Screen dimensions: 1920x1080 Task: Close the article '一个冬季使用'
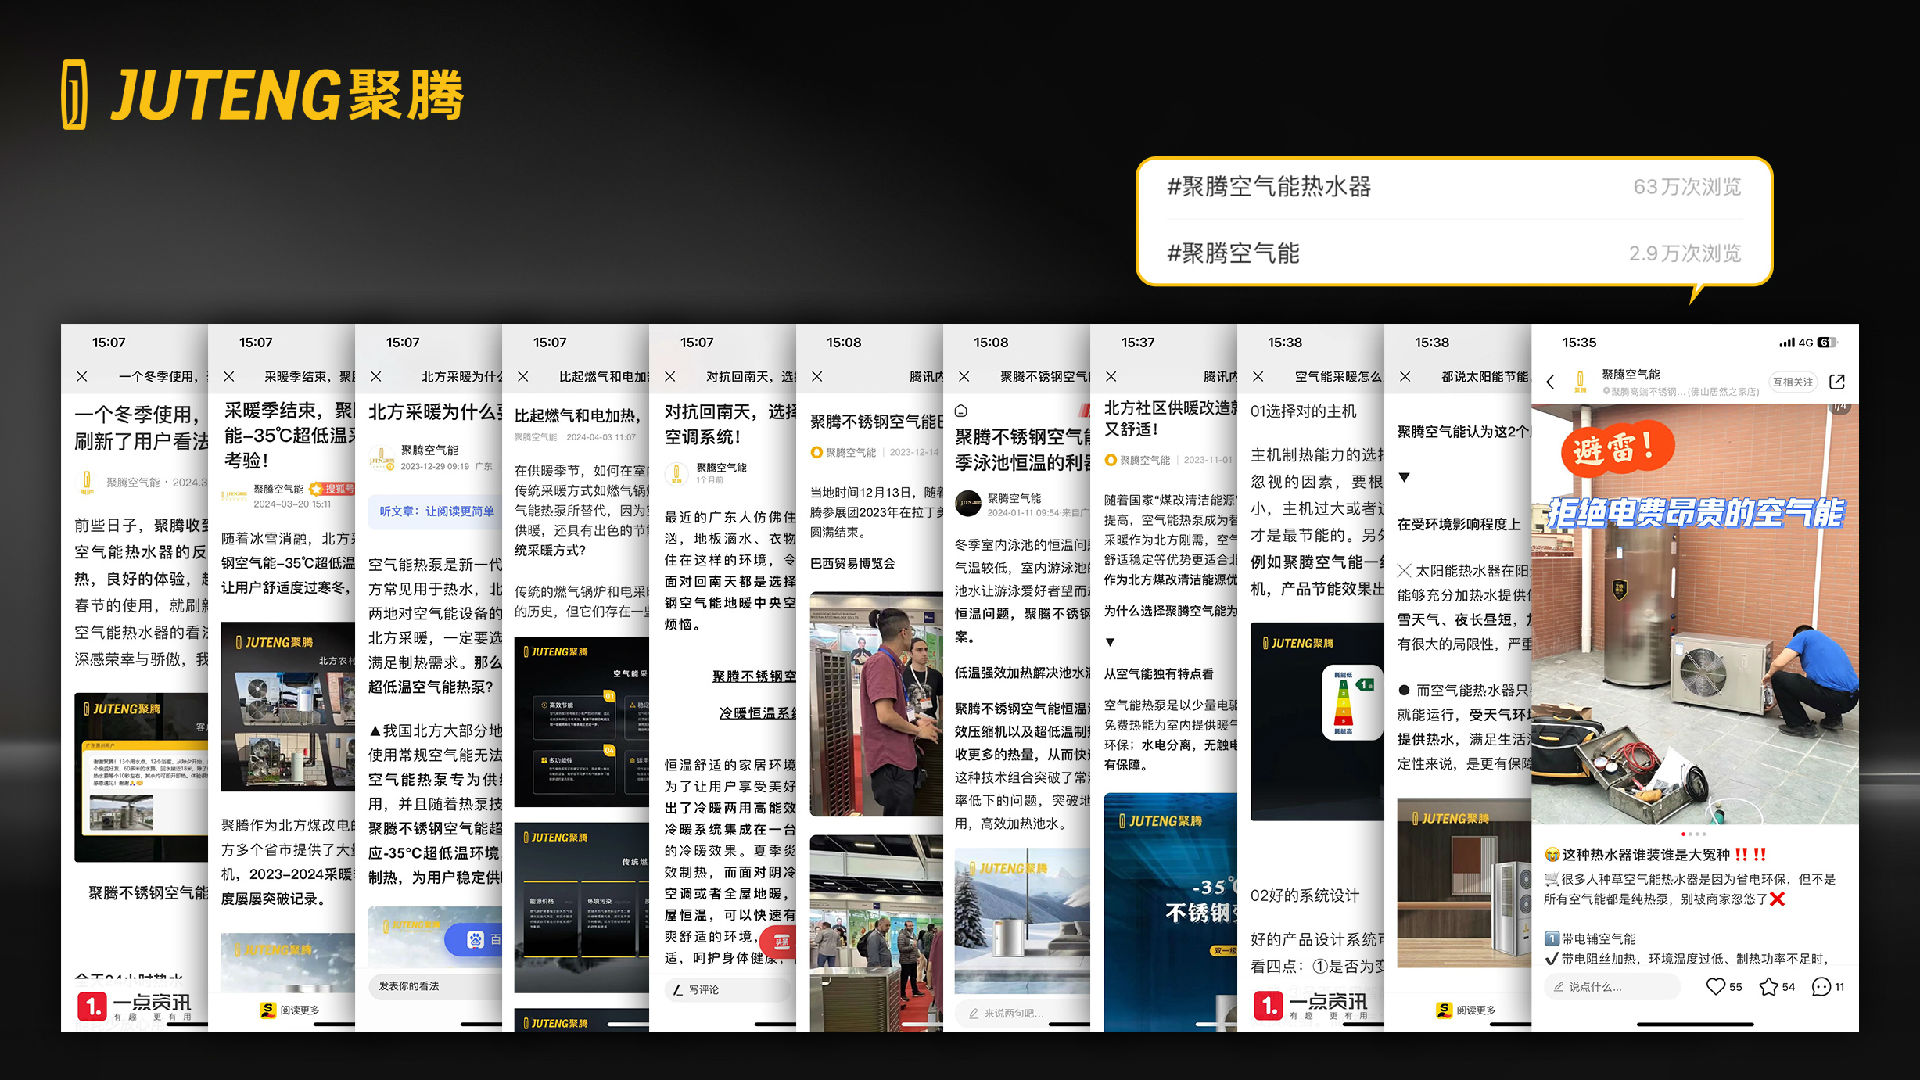pos(82,377)
